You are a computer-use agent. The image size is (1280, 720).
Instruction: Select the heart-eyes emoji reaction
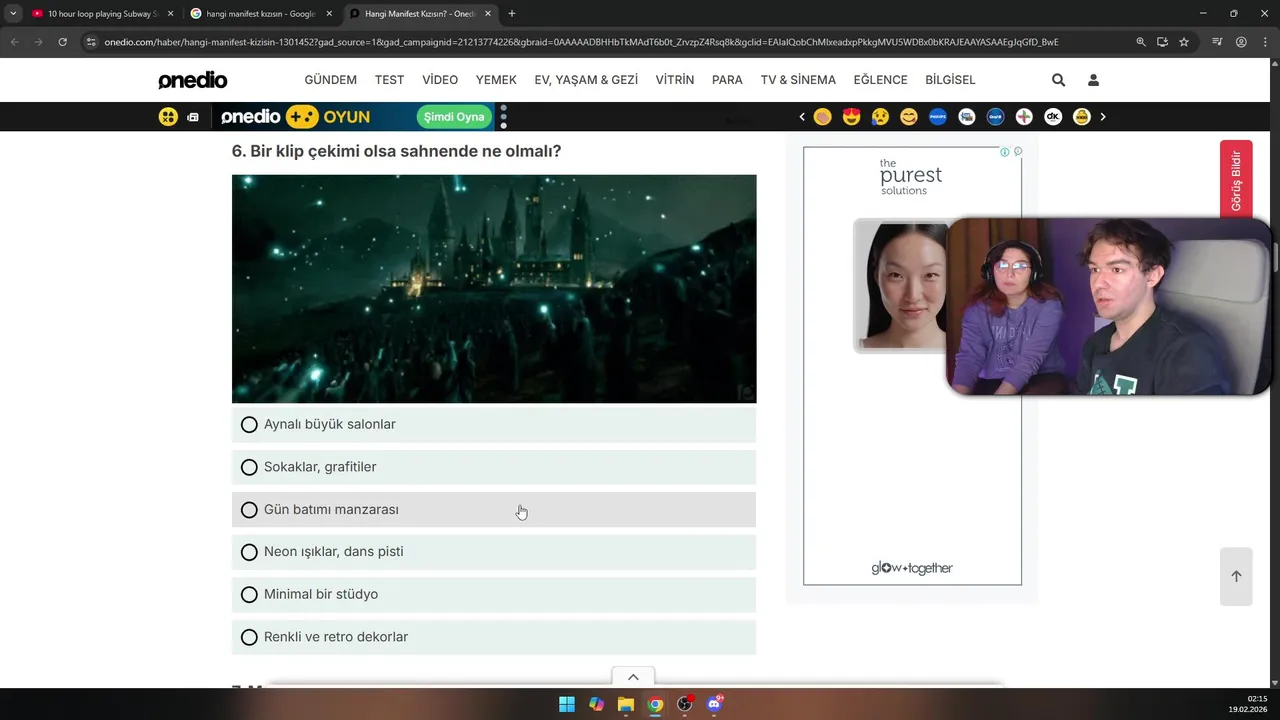click(851, 117)
